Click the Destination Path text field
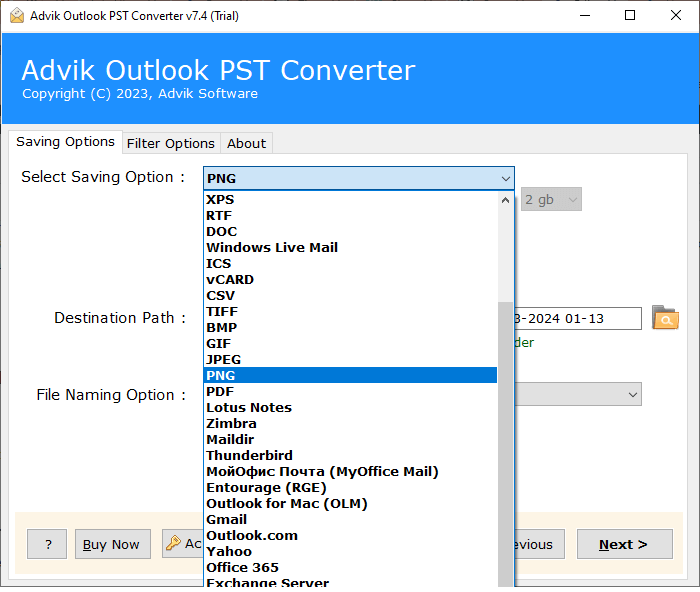Screen dimensions: 700x592 tap(578, 318)
